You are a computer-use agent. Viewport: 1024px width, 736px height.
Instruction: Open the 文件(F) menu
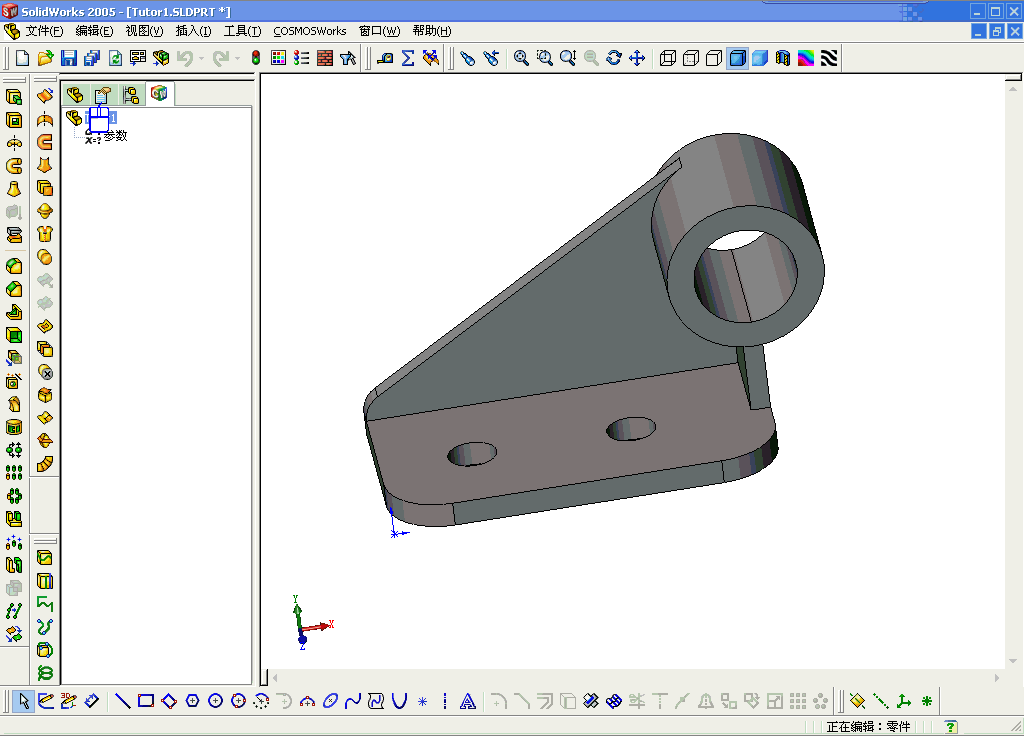(x=44, y=31)
